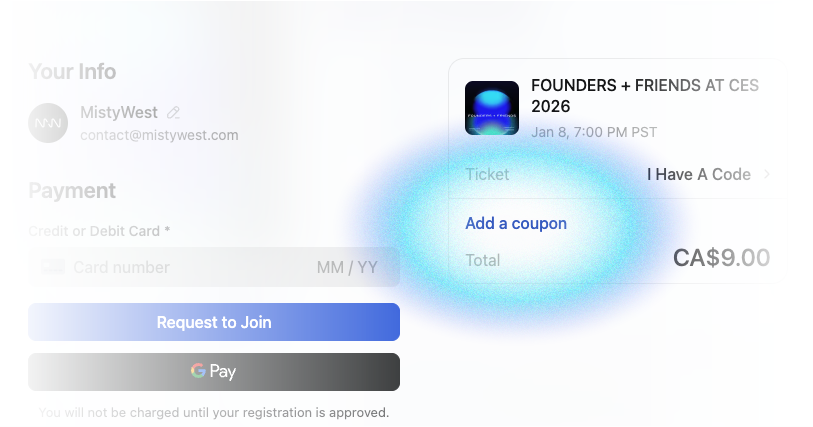813x427 pixels.
Task: Click the contact@mistywest.com email address
Action: [159, 135]
